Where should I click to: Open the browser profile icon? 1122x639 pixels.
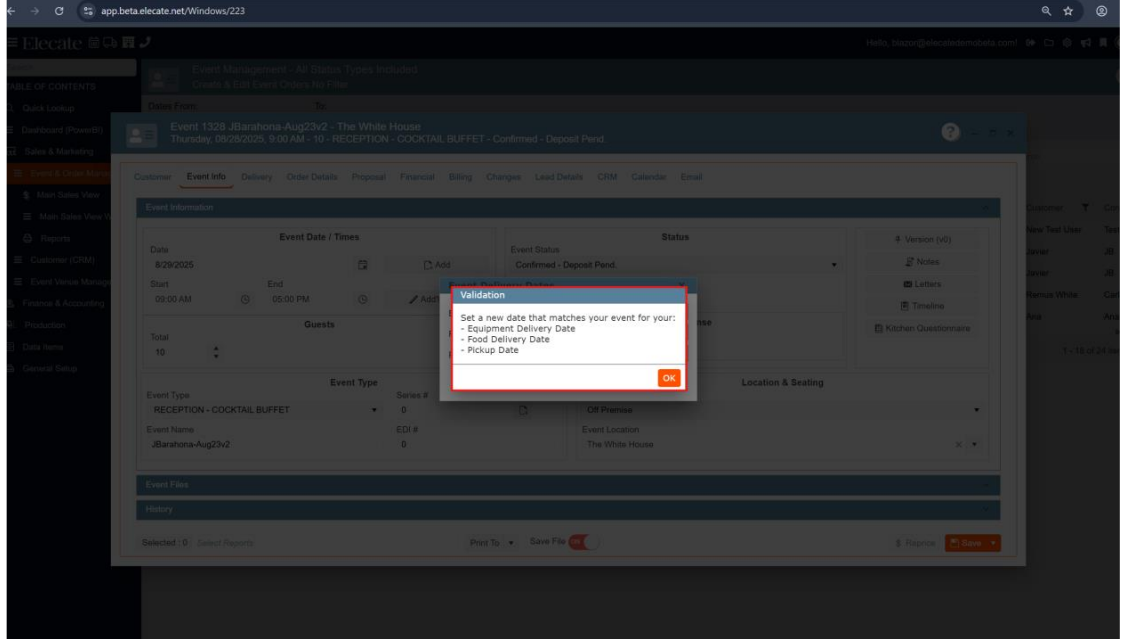pos(1101,11)
